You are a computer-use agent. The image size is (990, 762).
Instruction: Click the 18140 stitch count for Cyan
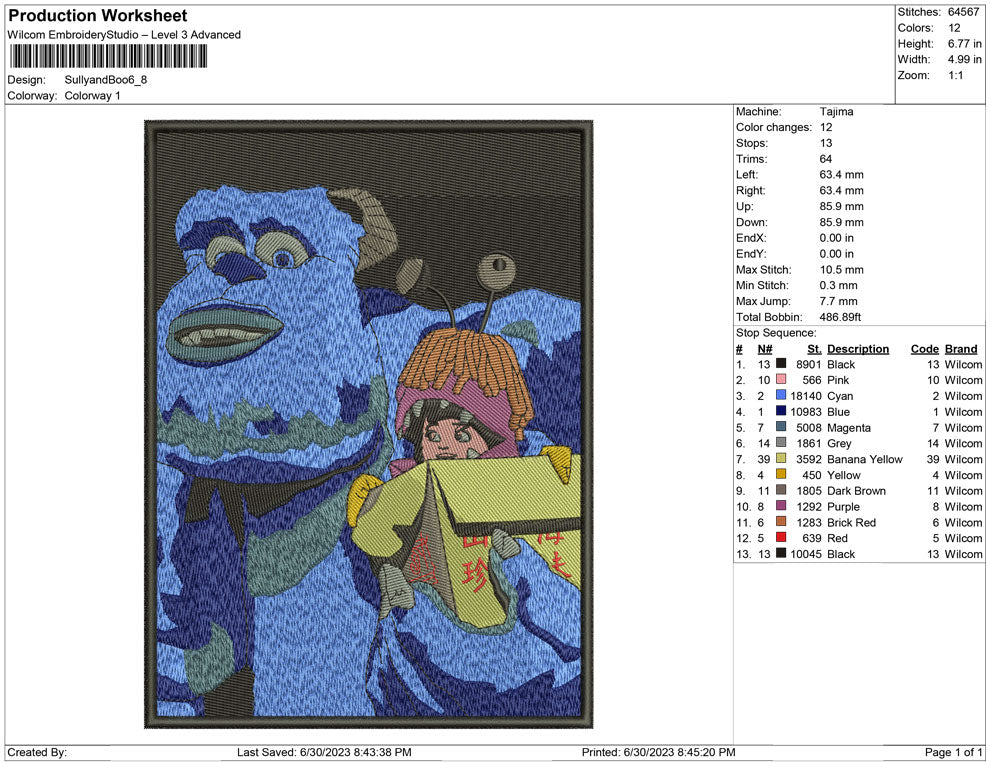[x=806, y=396]
